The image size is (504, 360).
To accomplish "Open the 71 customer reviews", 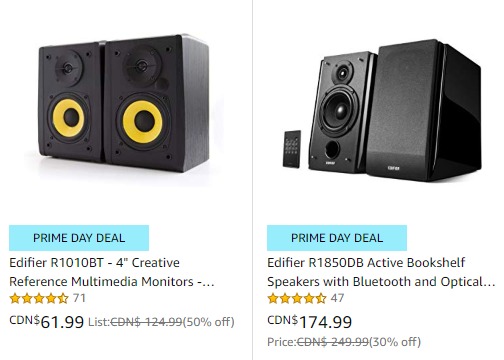I will [79, 298].
